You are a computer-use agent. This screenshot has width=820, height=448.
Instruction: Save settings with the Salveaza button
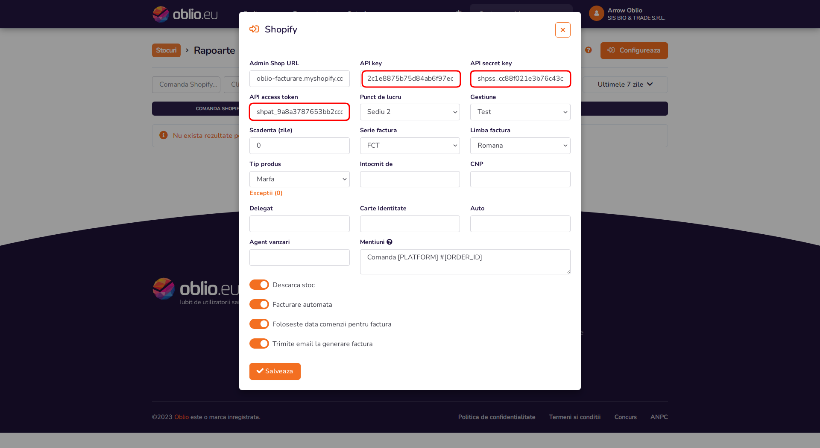(x=275, y=371)
